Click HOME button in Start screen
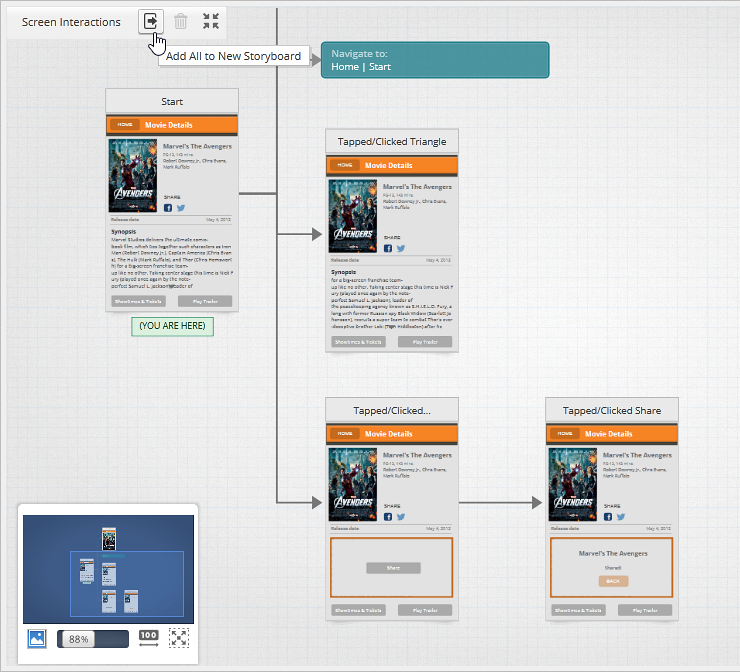This screenshot has width=740, height=672. tap(125, 125)
